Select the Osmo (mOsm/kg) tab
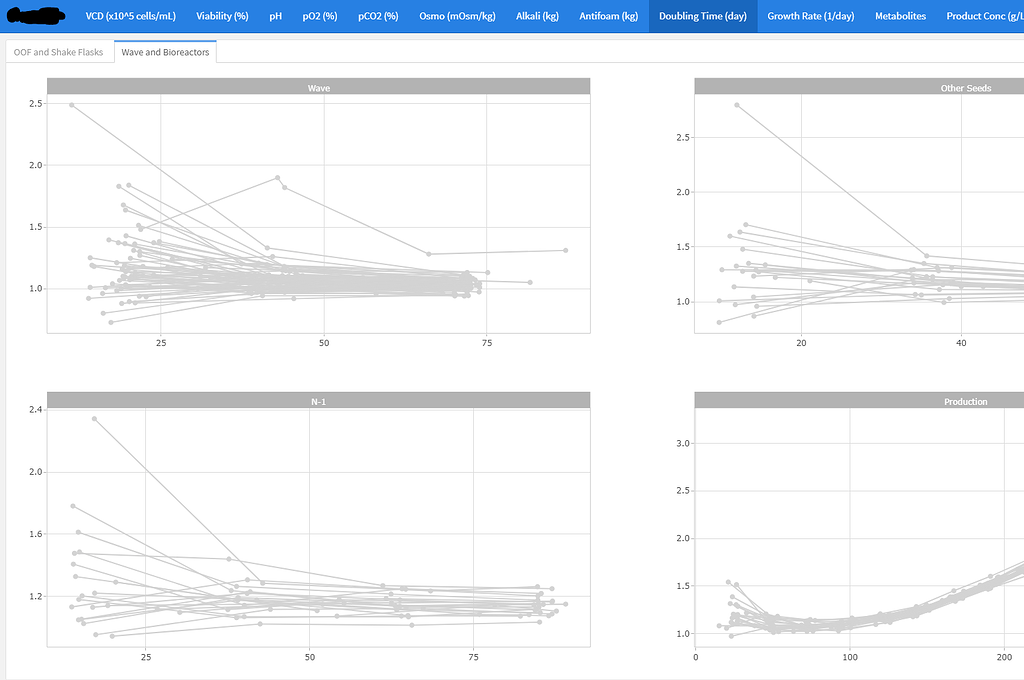This screenshot has width=1024, height=680. [x=457, y=16]
